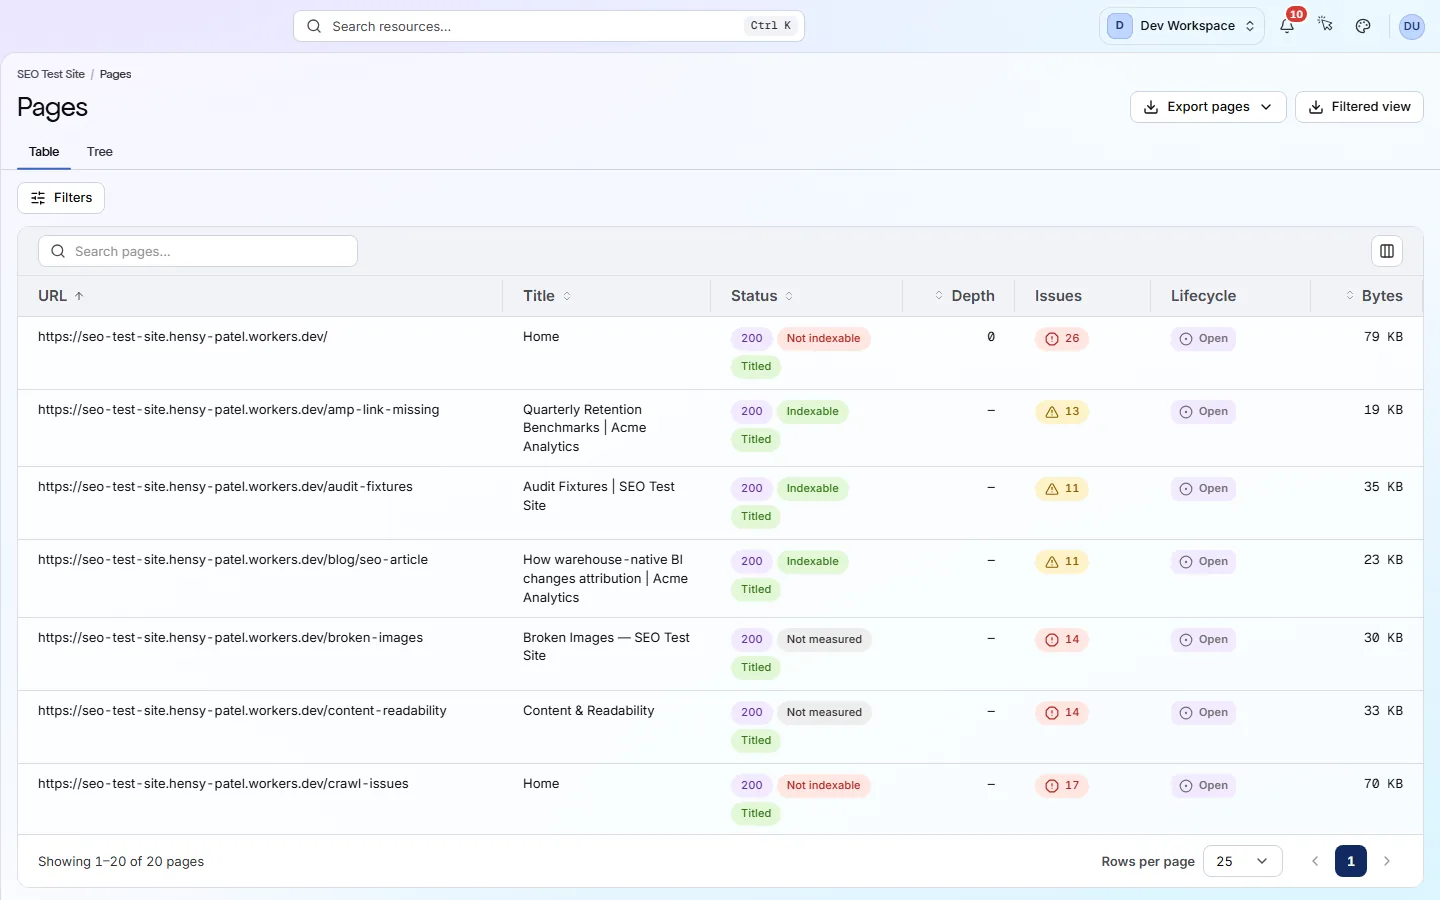Open the Dev Workspace switcher

coord(1182,26)
